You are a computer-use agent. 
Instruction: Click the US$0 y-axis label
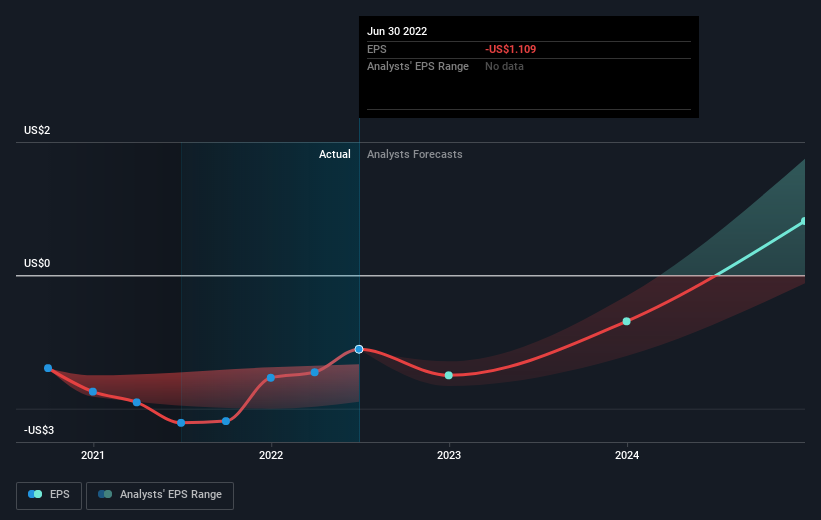[x=37, y=263]
